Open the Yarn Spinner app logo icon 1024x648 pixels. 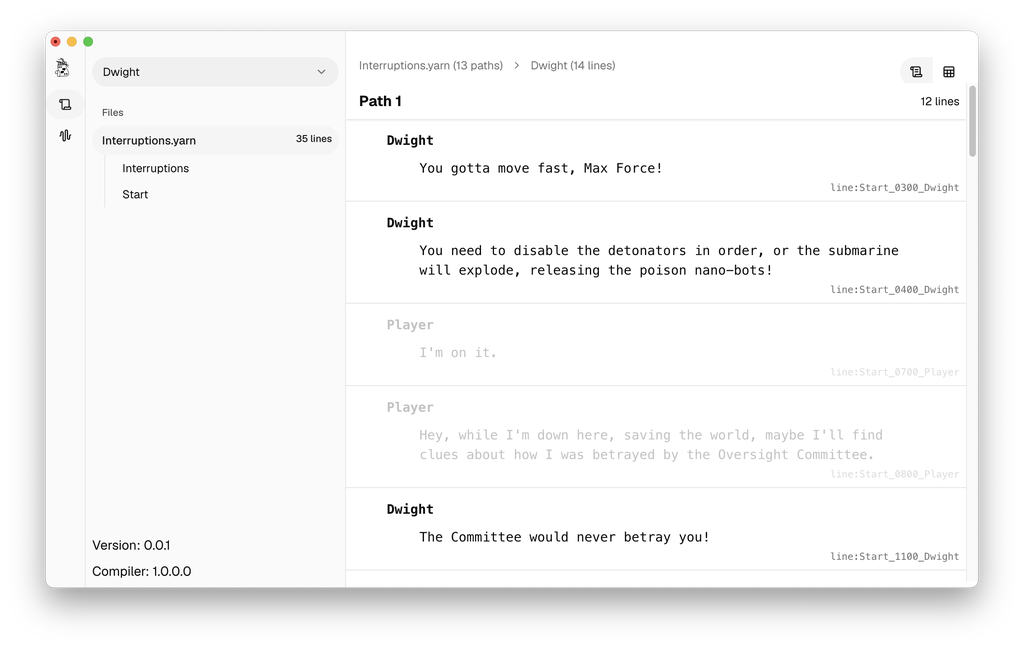63,67
